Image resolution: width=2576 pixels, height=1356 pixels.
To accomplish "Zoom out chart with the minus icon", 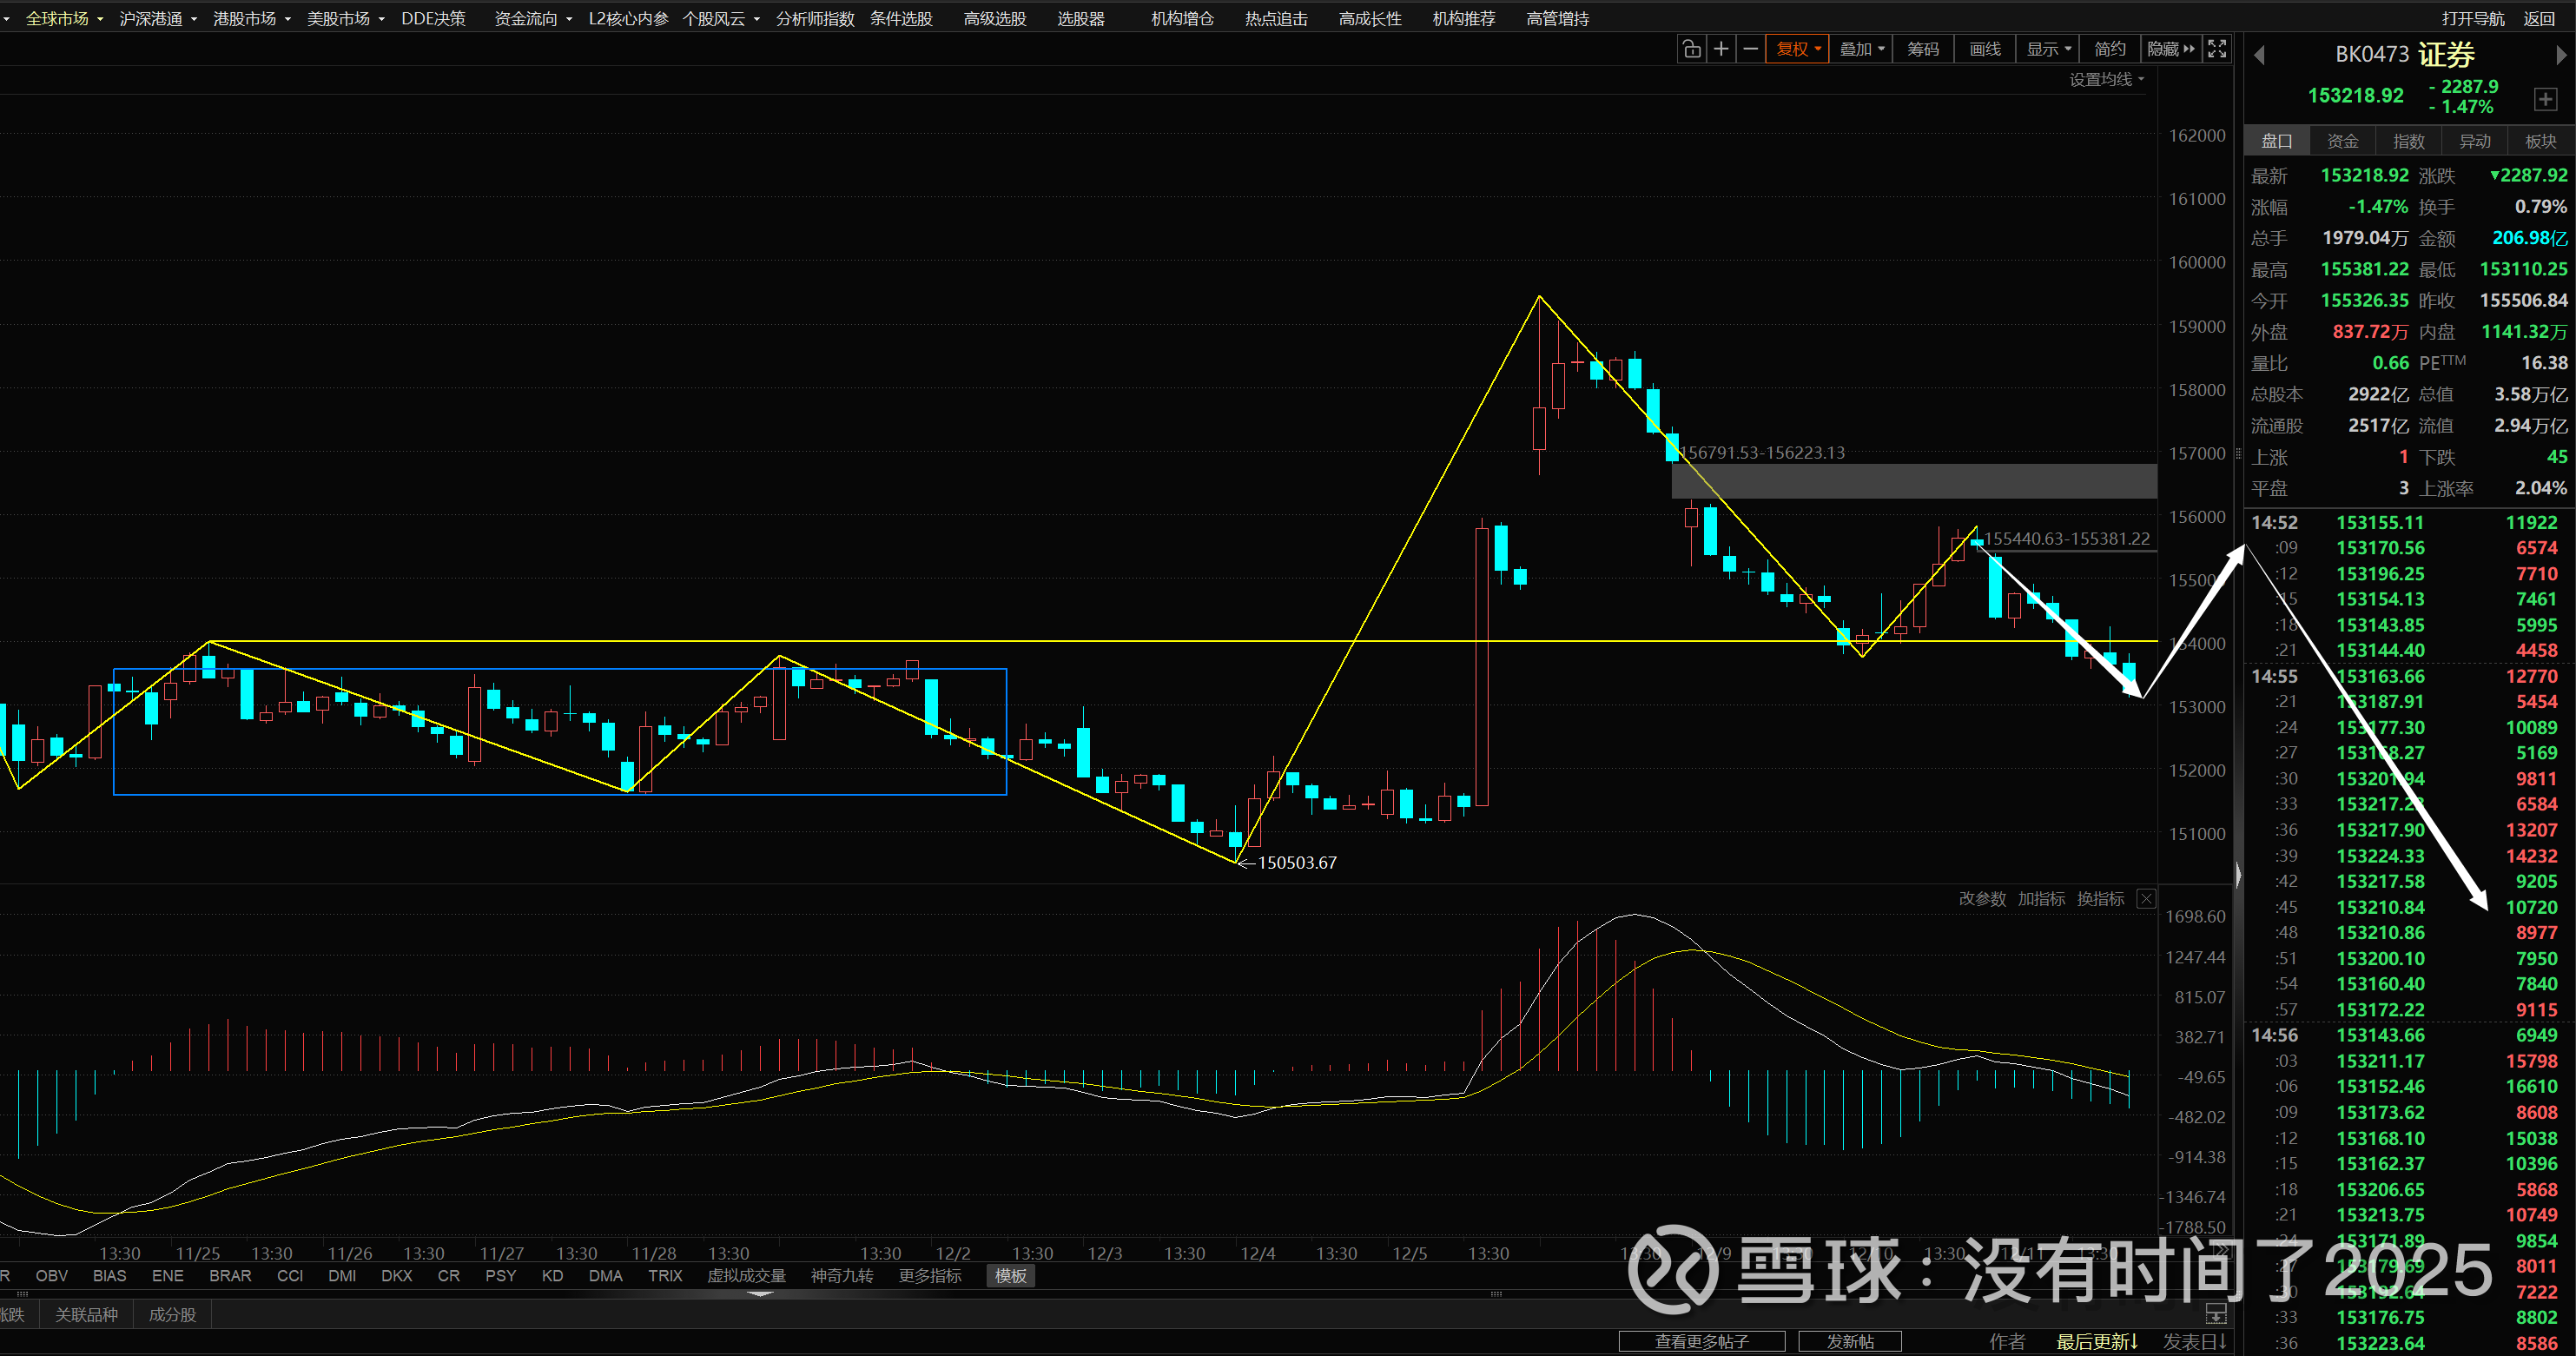I will coord(1750,49).
